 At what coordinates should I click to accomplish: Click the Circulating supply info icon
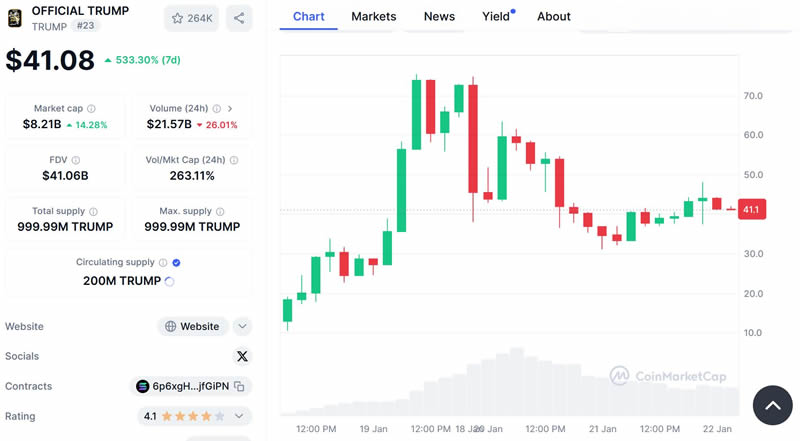tap(165, 263)
